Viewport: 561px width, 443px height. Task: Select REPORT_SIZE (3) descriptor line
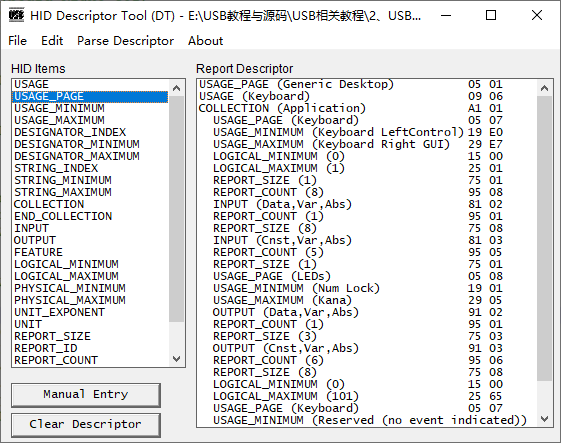(x=367, y=336)
